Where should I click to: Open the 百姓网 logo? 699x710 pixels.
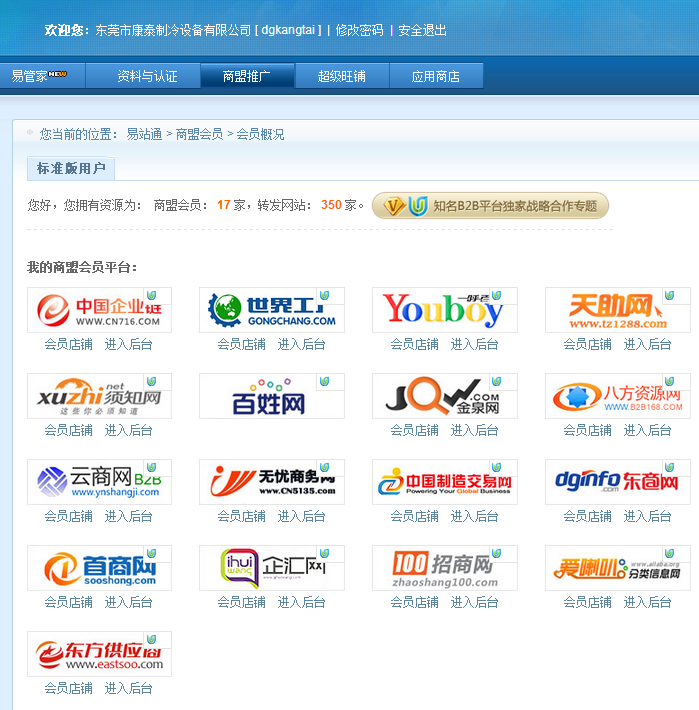271,396
